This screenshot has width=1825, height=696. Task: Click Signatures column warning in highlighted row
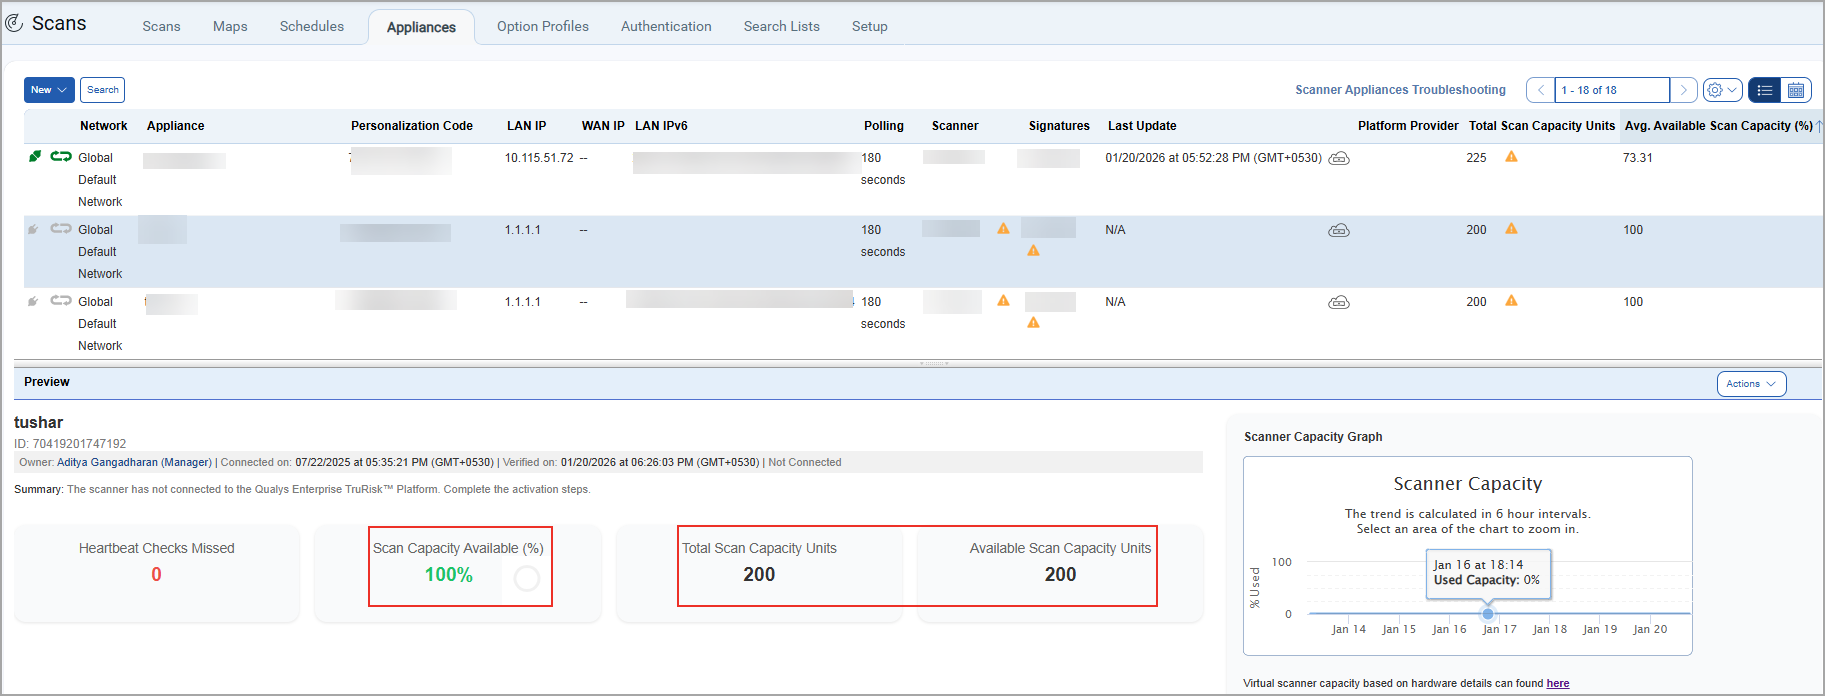pos(1033,250)
